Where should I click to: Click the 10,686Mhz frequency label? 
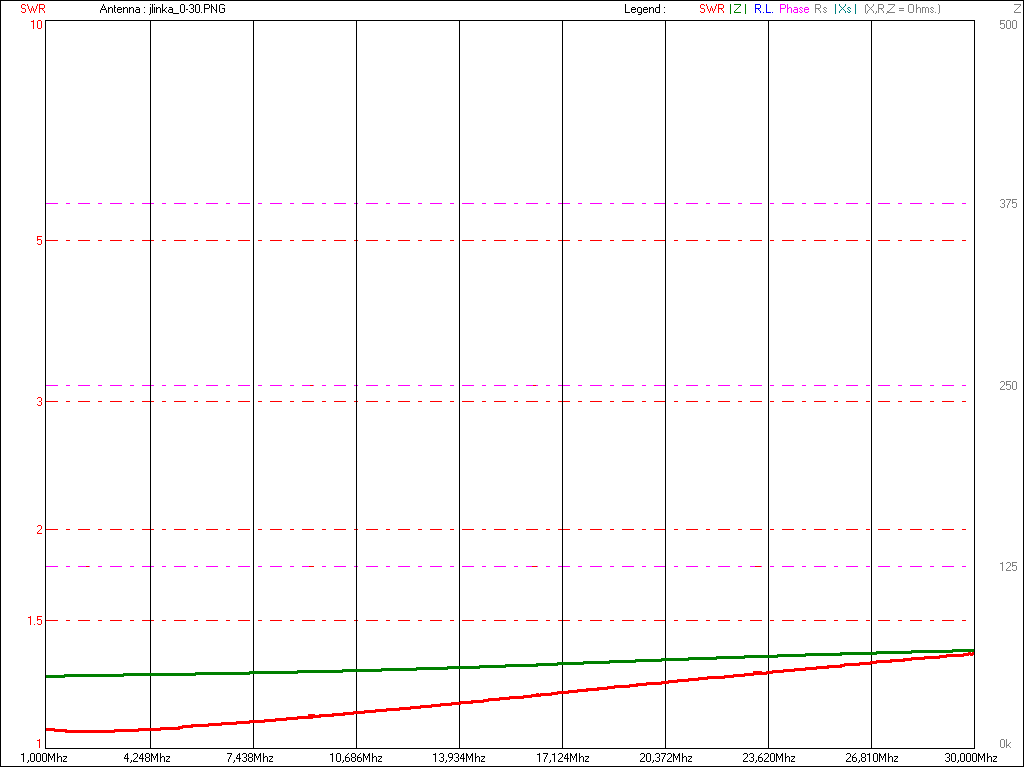tap(355, 758)
